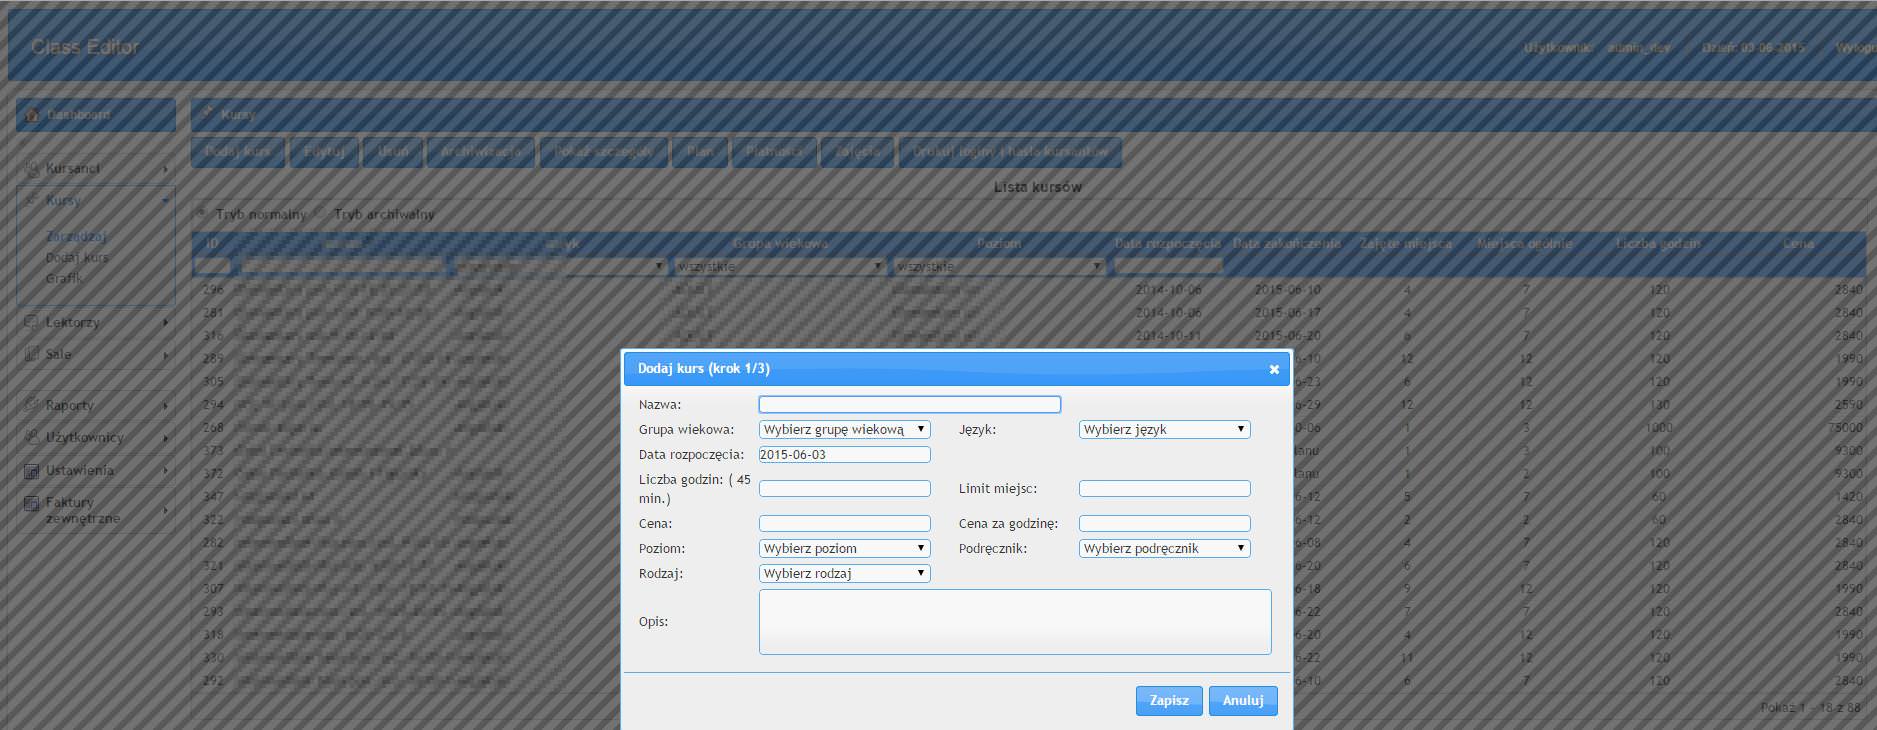
Task: Click the Kursanci icon in sidebar
Action: pos(33,168)
